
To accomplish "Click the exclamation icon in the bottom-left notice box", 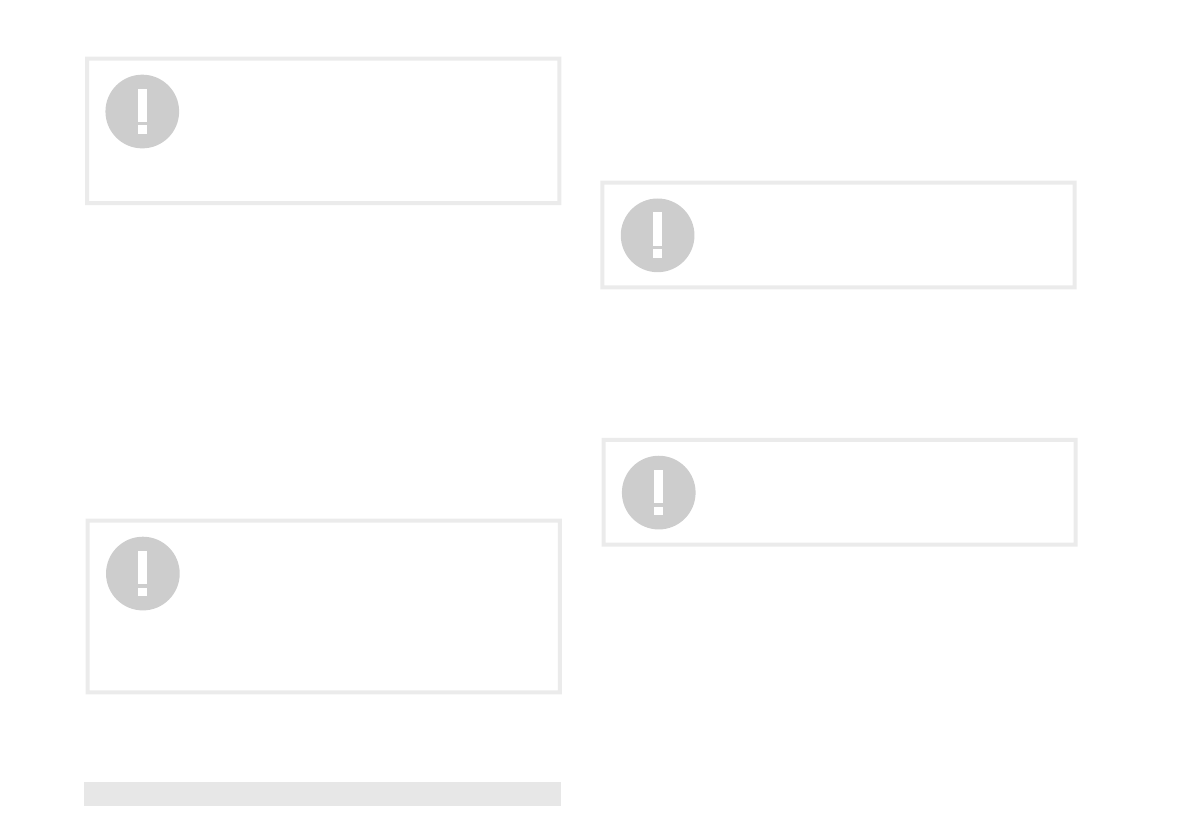I will pyautogui.click(x=143, y=573).
